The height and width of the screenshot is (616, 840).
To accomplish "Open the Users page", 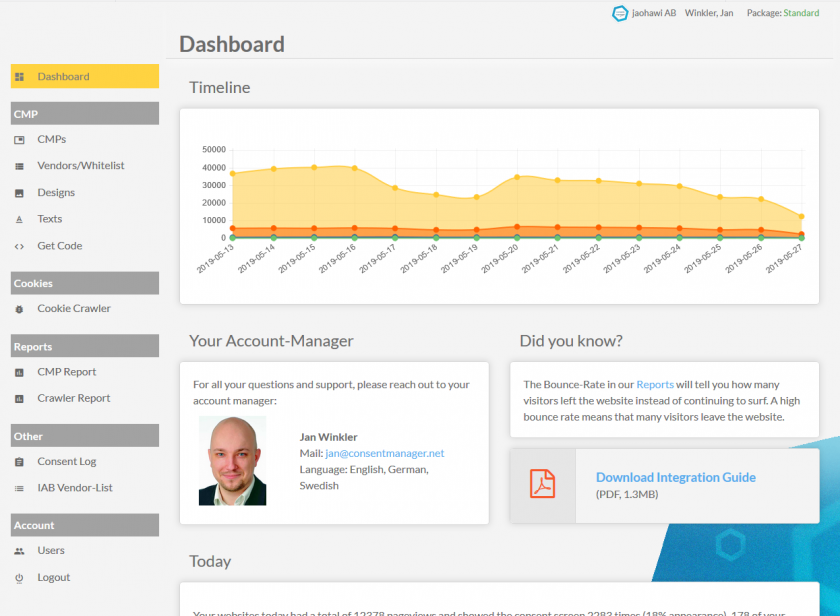I will pyautogui.click(x=50, y=550).
